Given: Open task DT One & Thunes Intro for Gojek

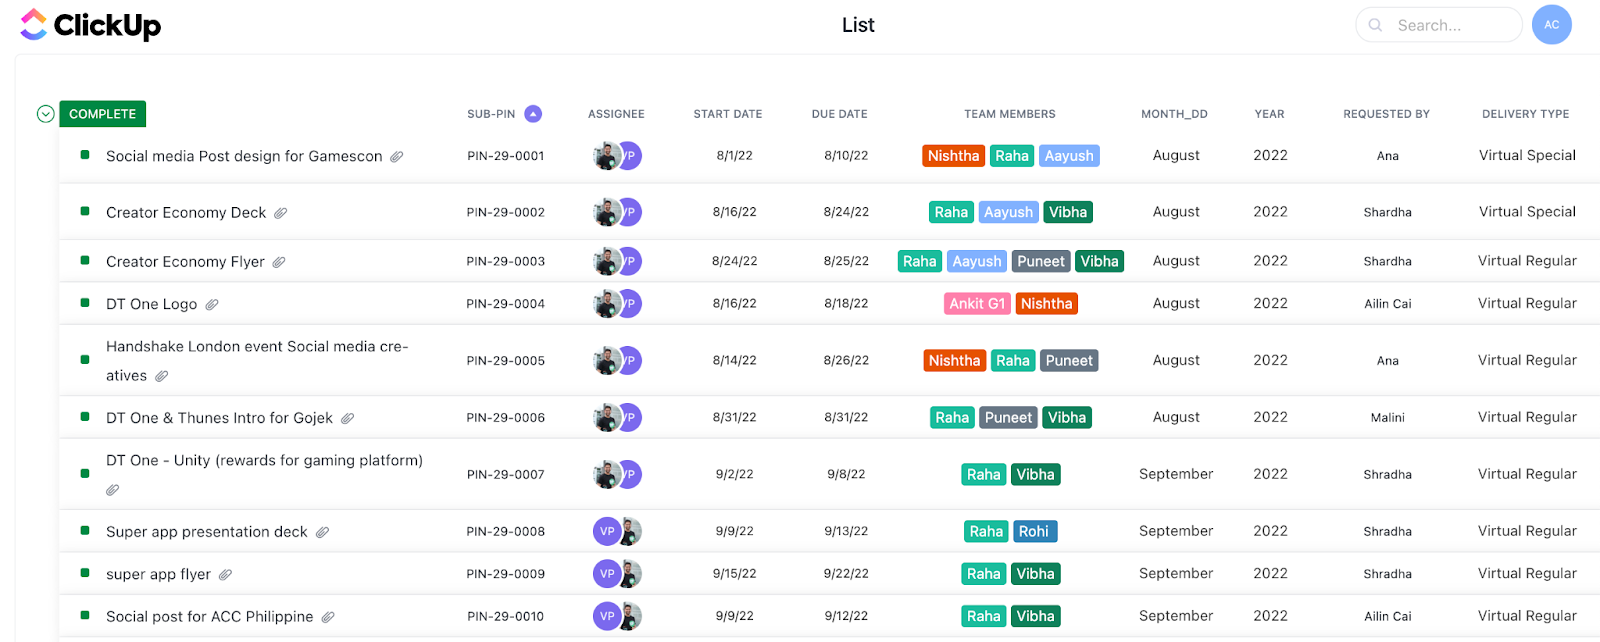Looking at the screenshot, I should tap(220, 418).
